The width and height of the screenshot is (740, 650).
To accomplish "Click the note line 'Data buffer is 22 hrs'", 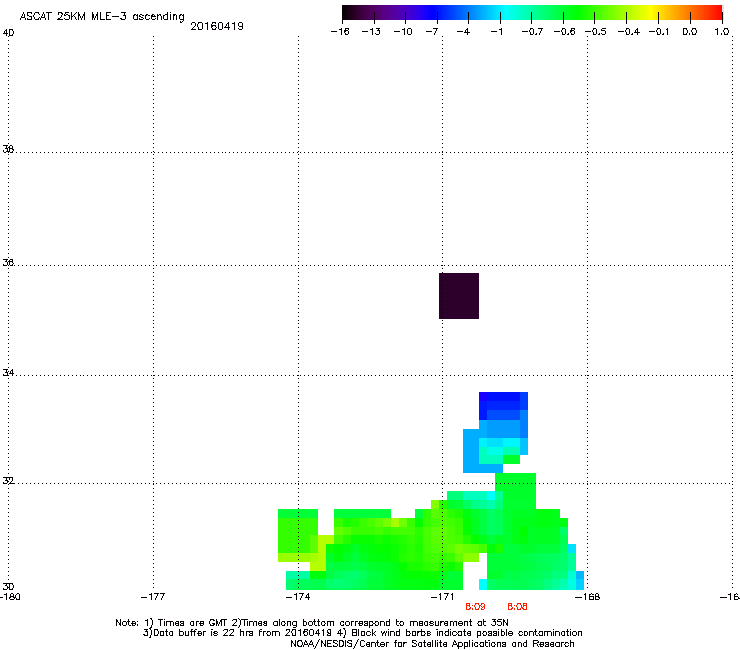I will click(362, 633).
